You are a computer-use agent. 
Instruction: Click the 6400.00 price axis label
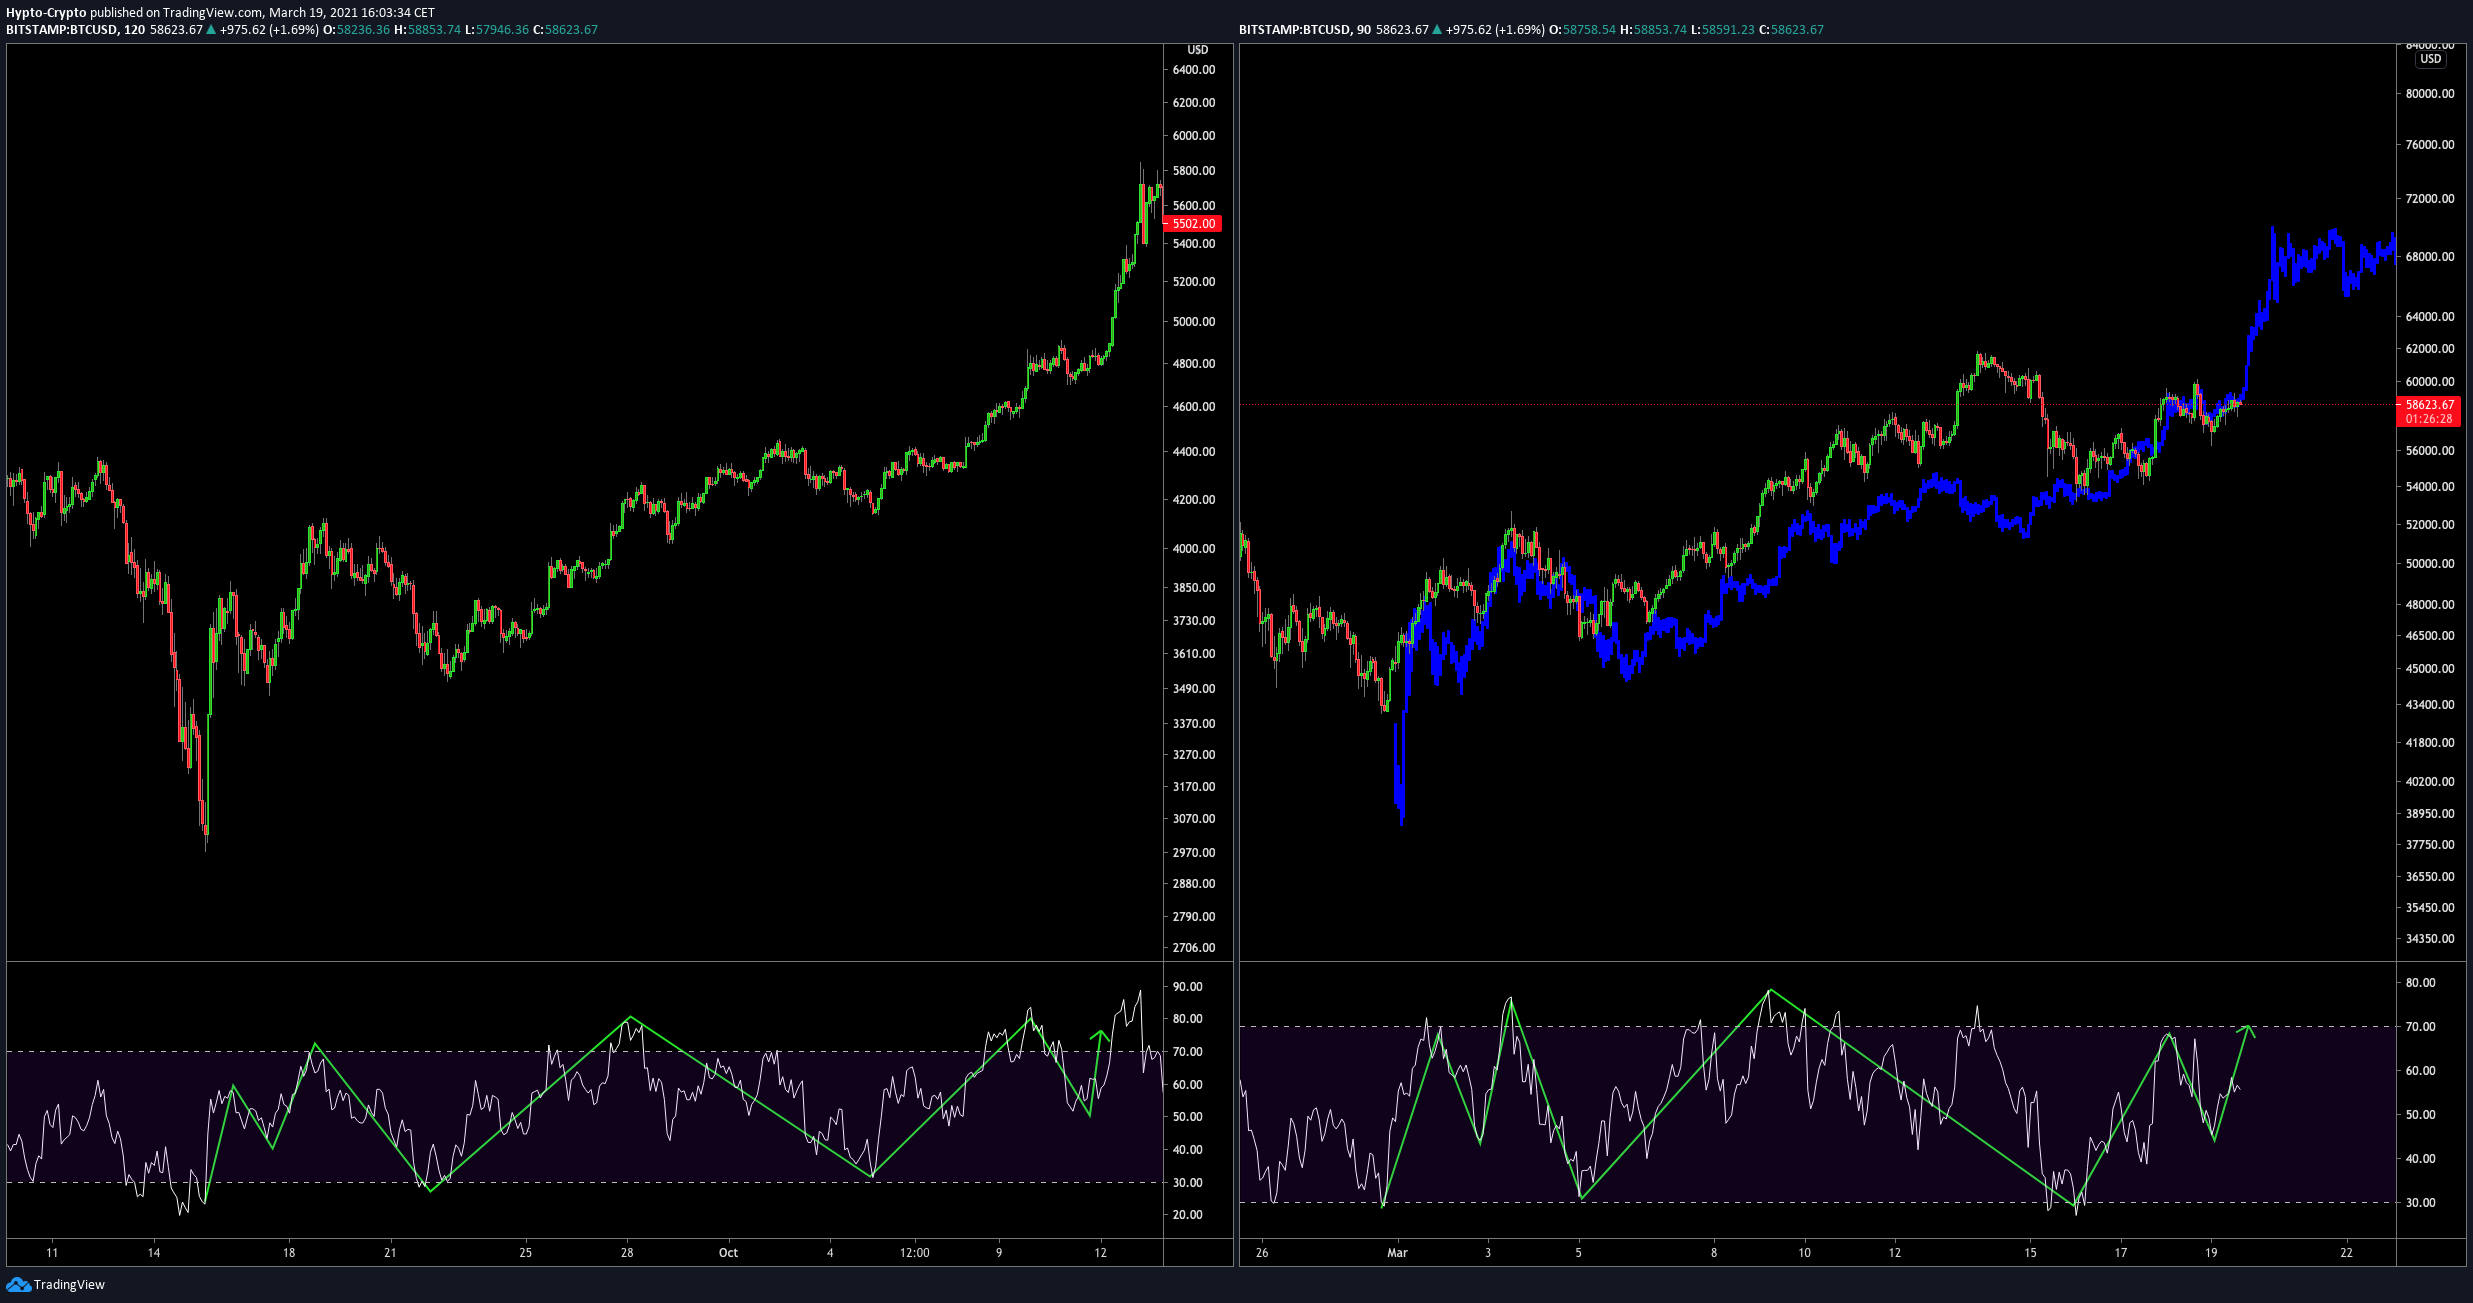[x=1194, y=70]
